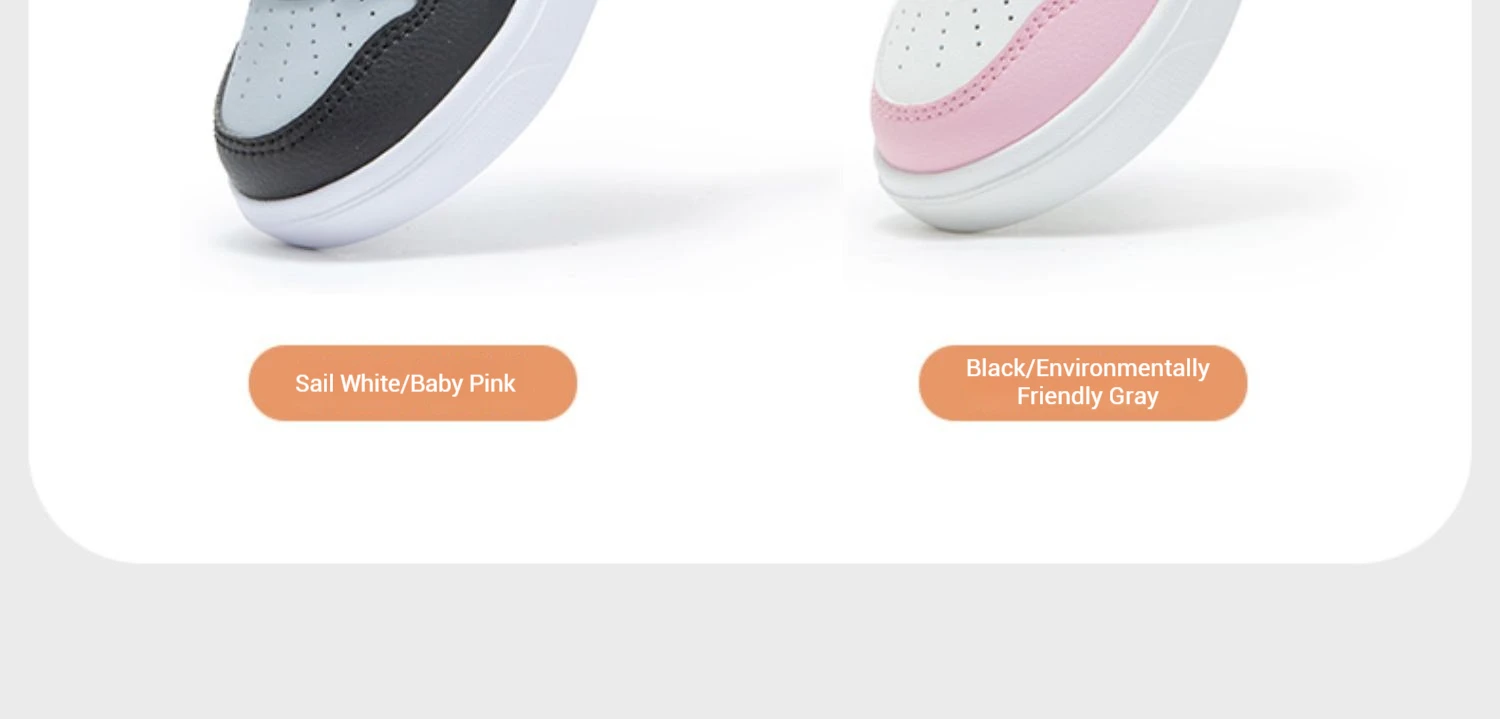Click the empty white space between both labels
Image resolution: width=1500 pixels, height=719 pixels.
tap(748, 383)
